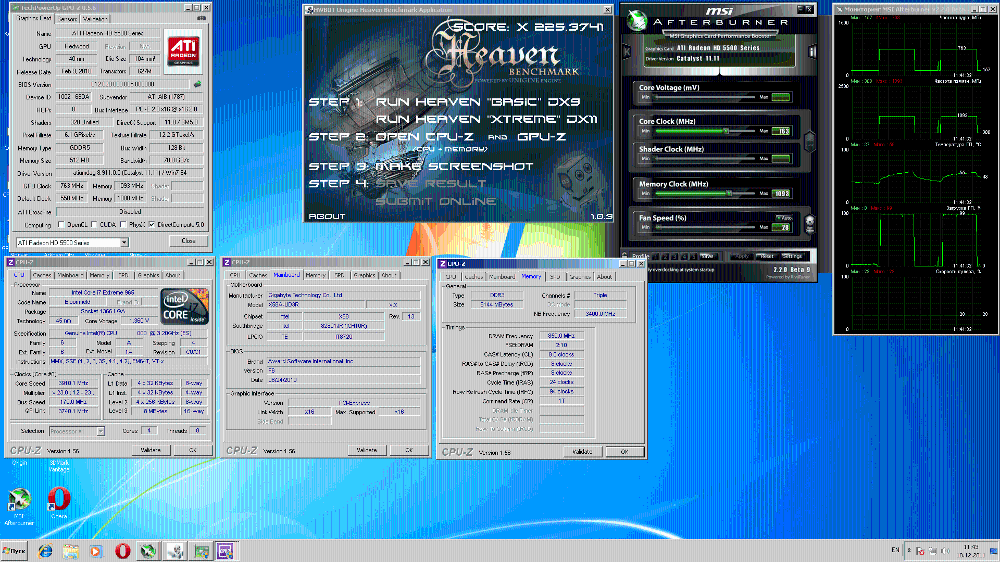This screenshot has height=562, width=1000.
Task: Open Settings in MSI Afterburner
Action: coord(793,256)
